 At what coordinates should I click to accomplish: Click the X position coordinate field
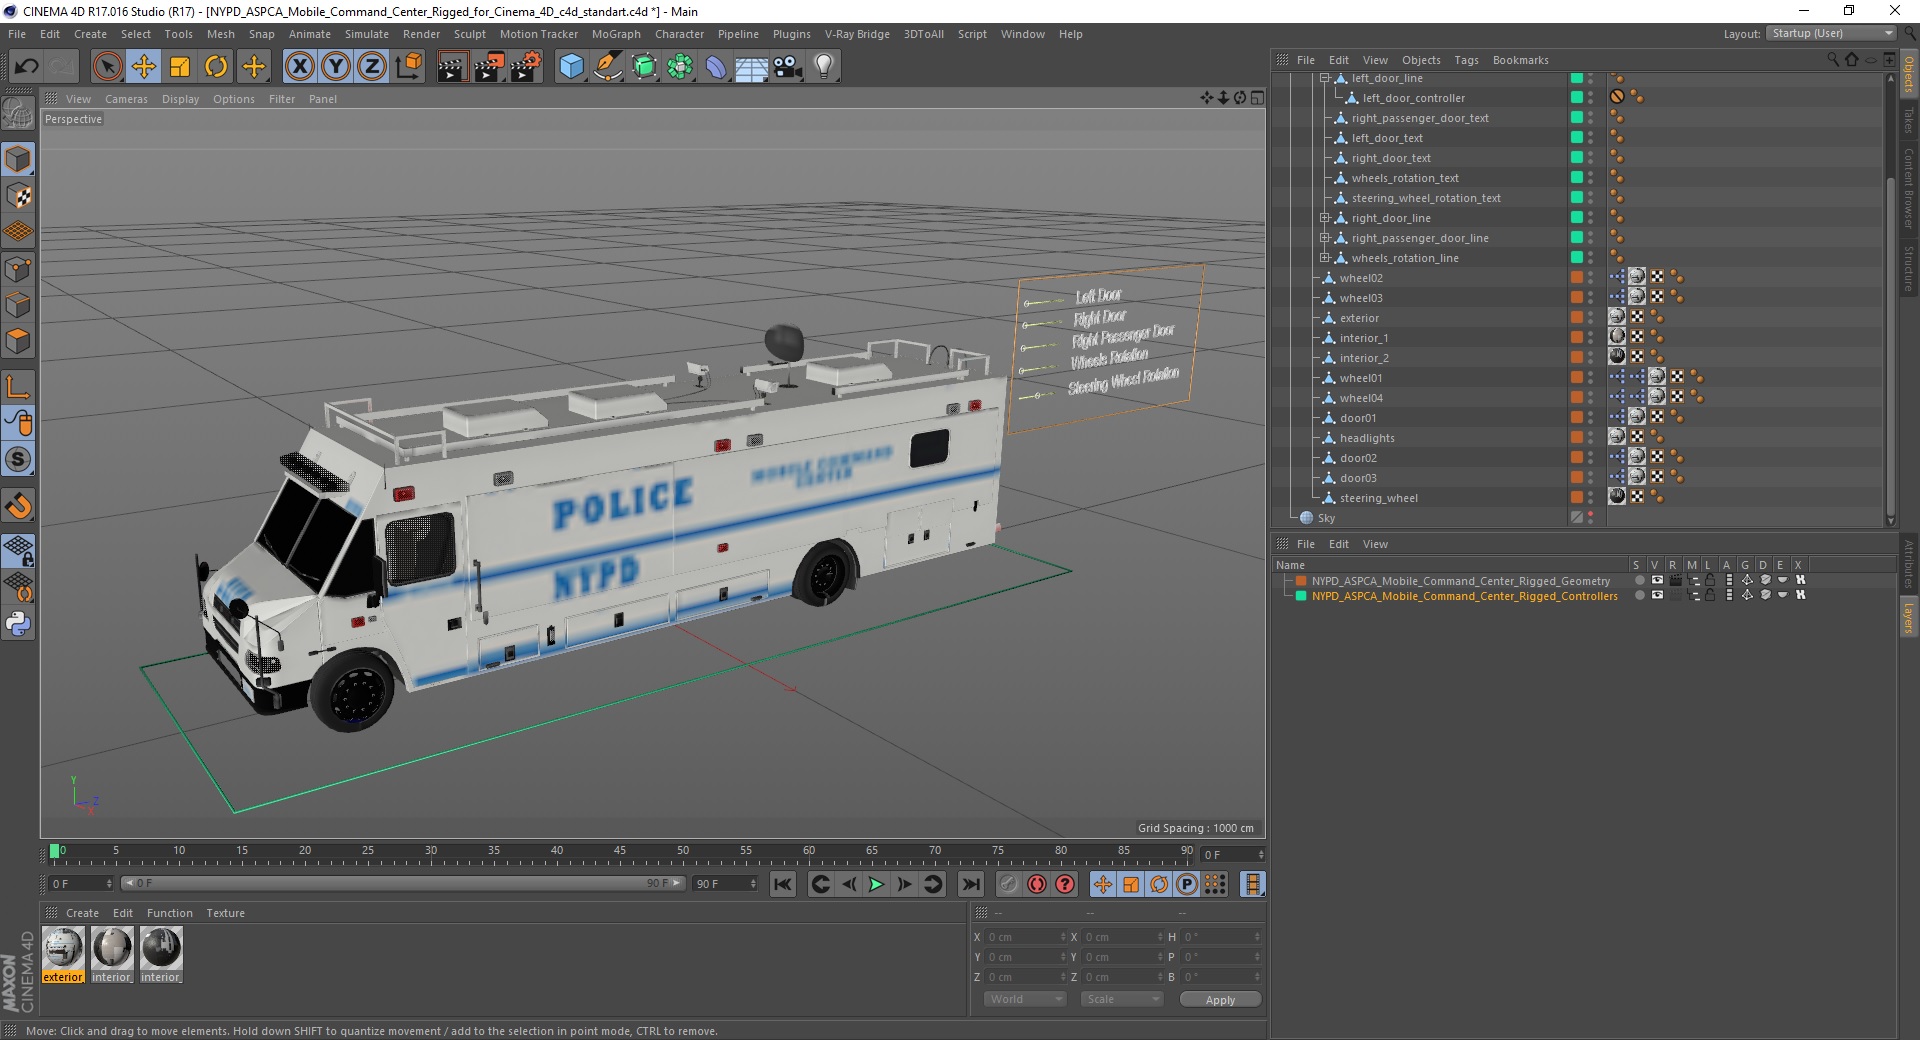tap(1025, 937)
